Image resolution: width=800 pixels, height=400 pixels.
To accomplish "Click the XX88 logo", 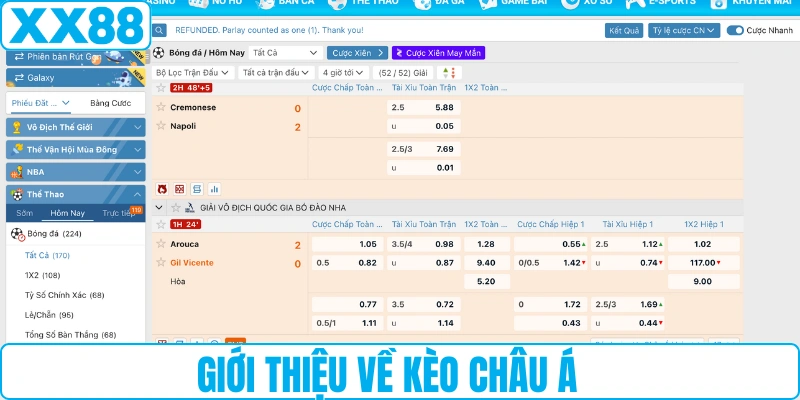I will (76, 25).
